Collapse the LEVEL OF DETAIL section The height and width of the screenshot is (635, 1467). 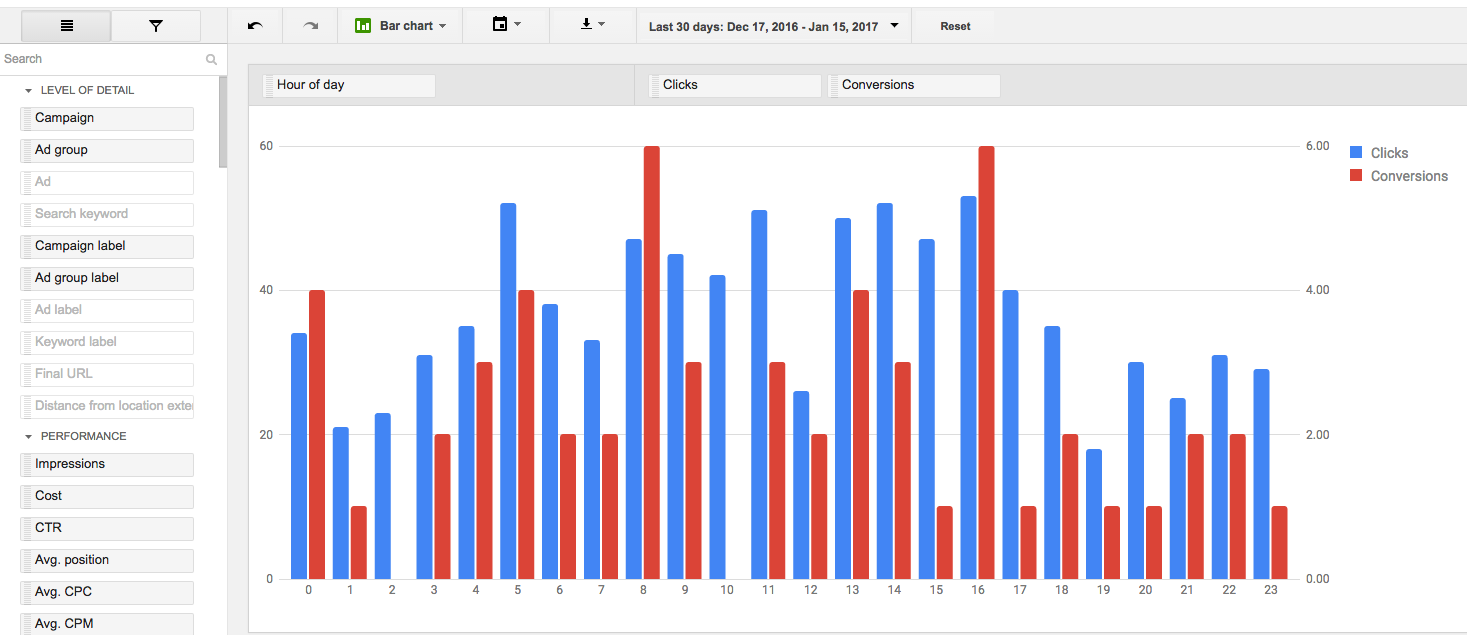click(29, 91)
